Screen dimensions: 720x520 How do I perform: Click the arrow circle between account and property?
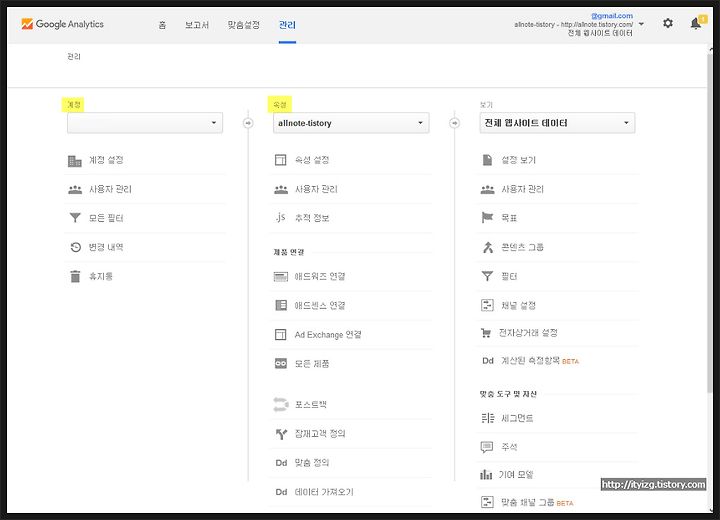pyautogui.click(x=248, y=123)
